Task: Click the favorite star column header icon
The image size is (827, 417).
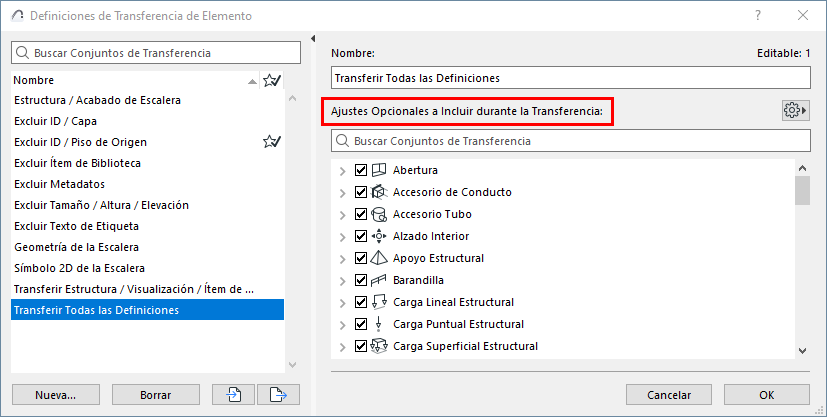Action: click(x=271, y=80)
